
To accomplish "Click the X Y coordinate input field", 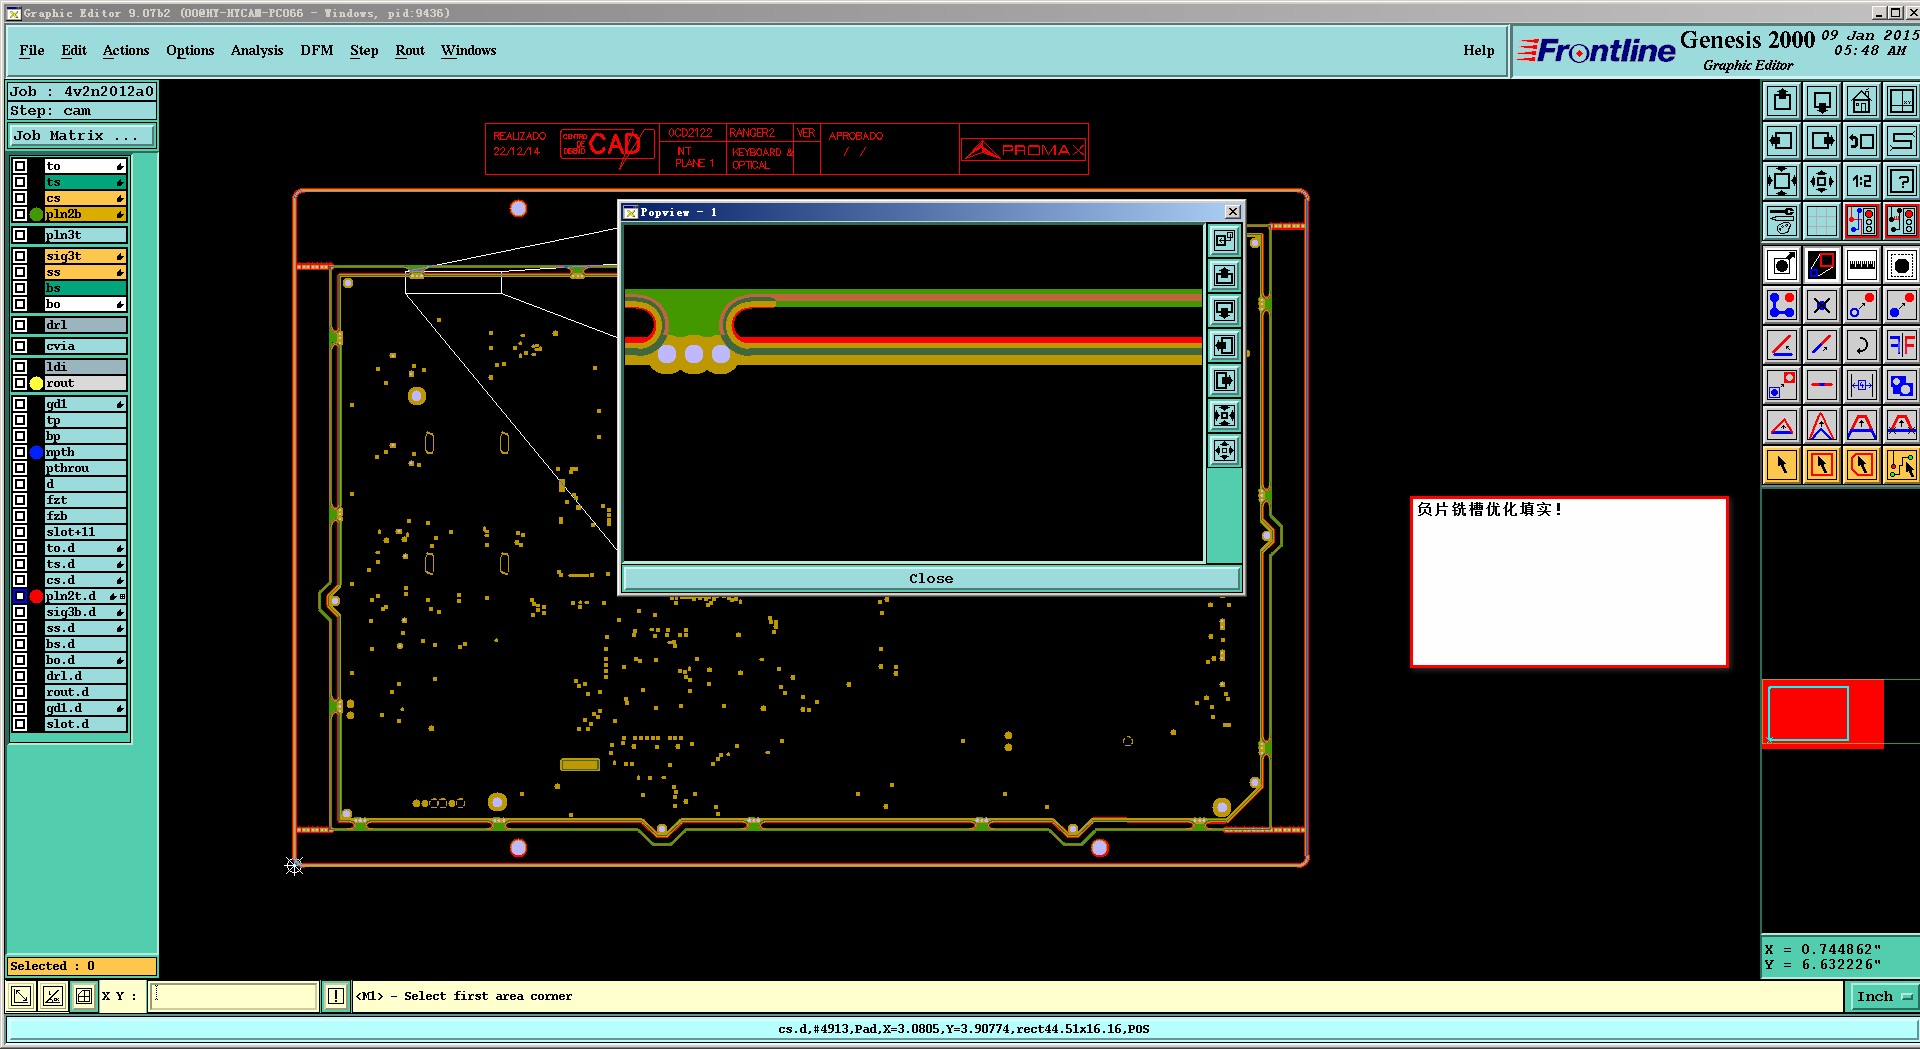I will click(x=234, y=996).
